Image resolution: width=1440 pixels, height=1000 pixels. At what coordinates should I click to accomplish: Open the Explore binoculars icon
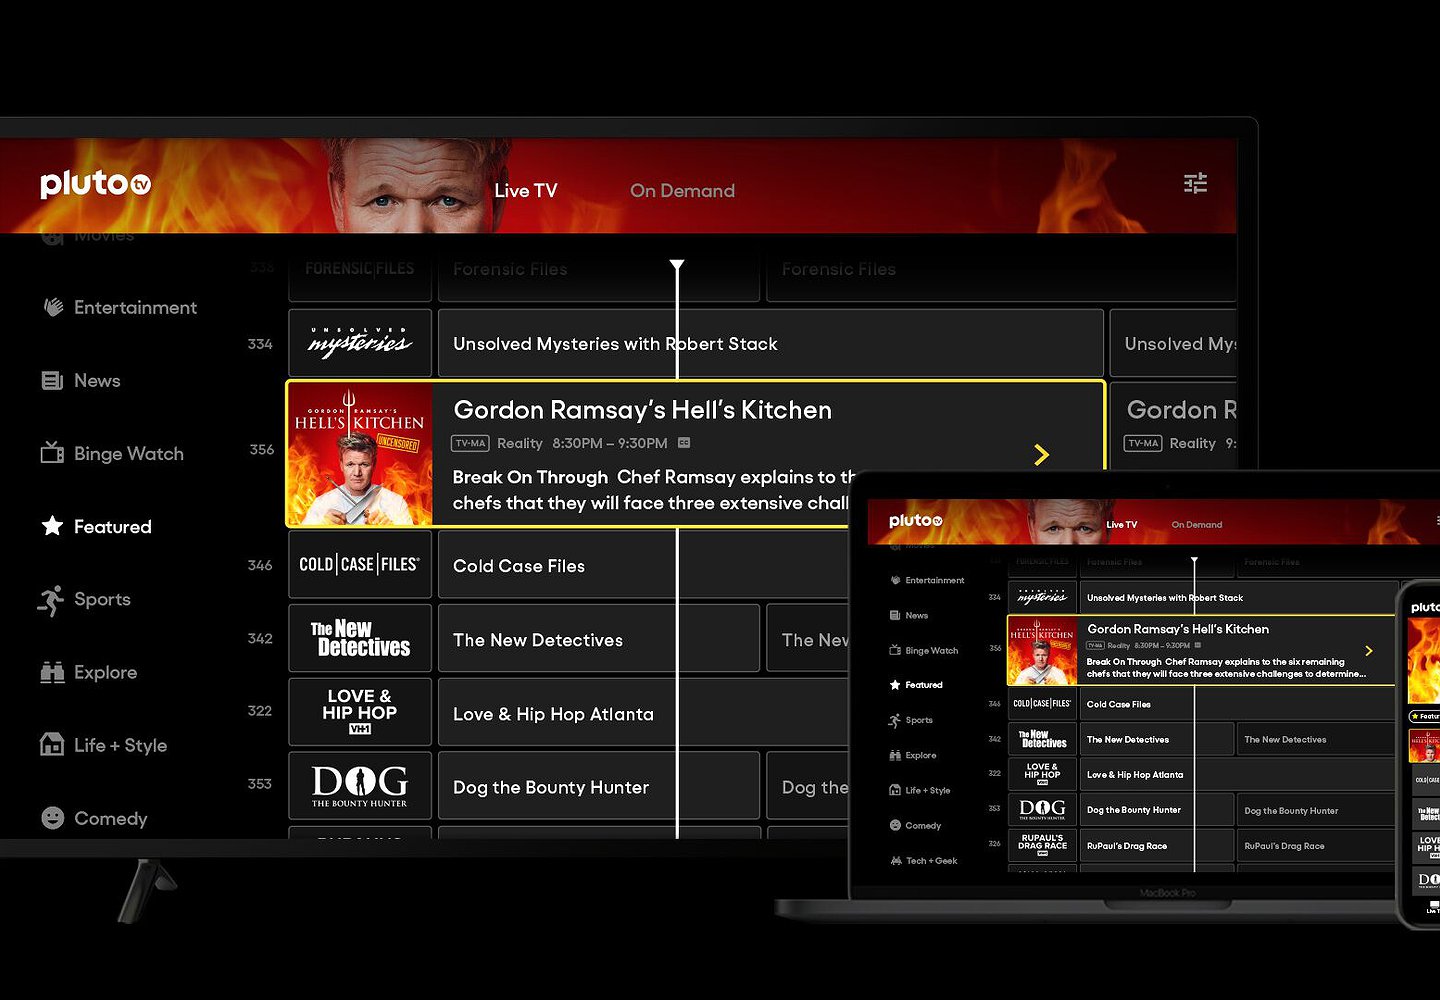click(x=52, y=672)
